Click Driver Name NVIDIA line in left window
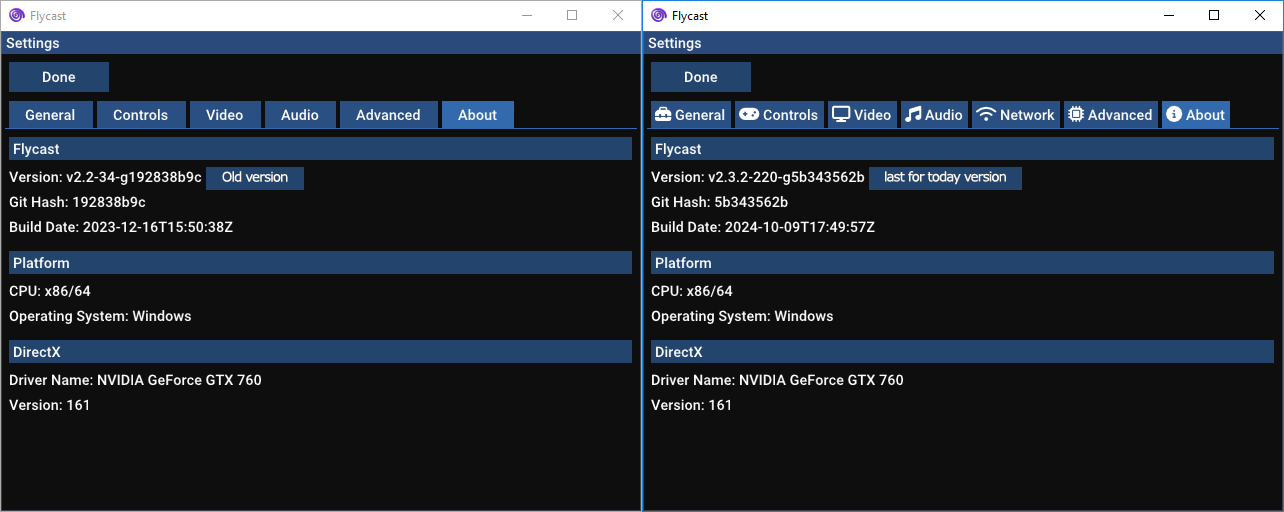The width and height of the screenshot is (1284, 512). click(135, 380)
